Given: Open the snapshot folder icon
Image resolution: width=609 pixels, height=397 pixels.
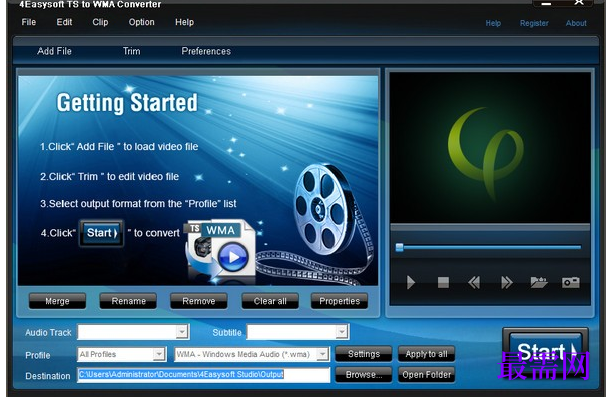Looking at the screenshot, I should click(539, 282).
